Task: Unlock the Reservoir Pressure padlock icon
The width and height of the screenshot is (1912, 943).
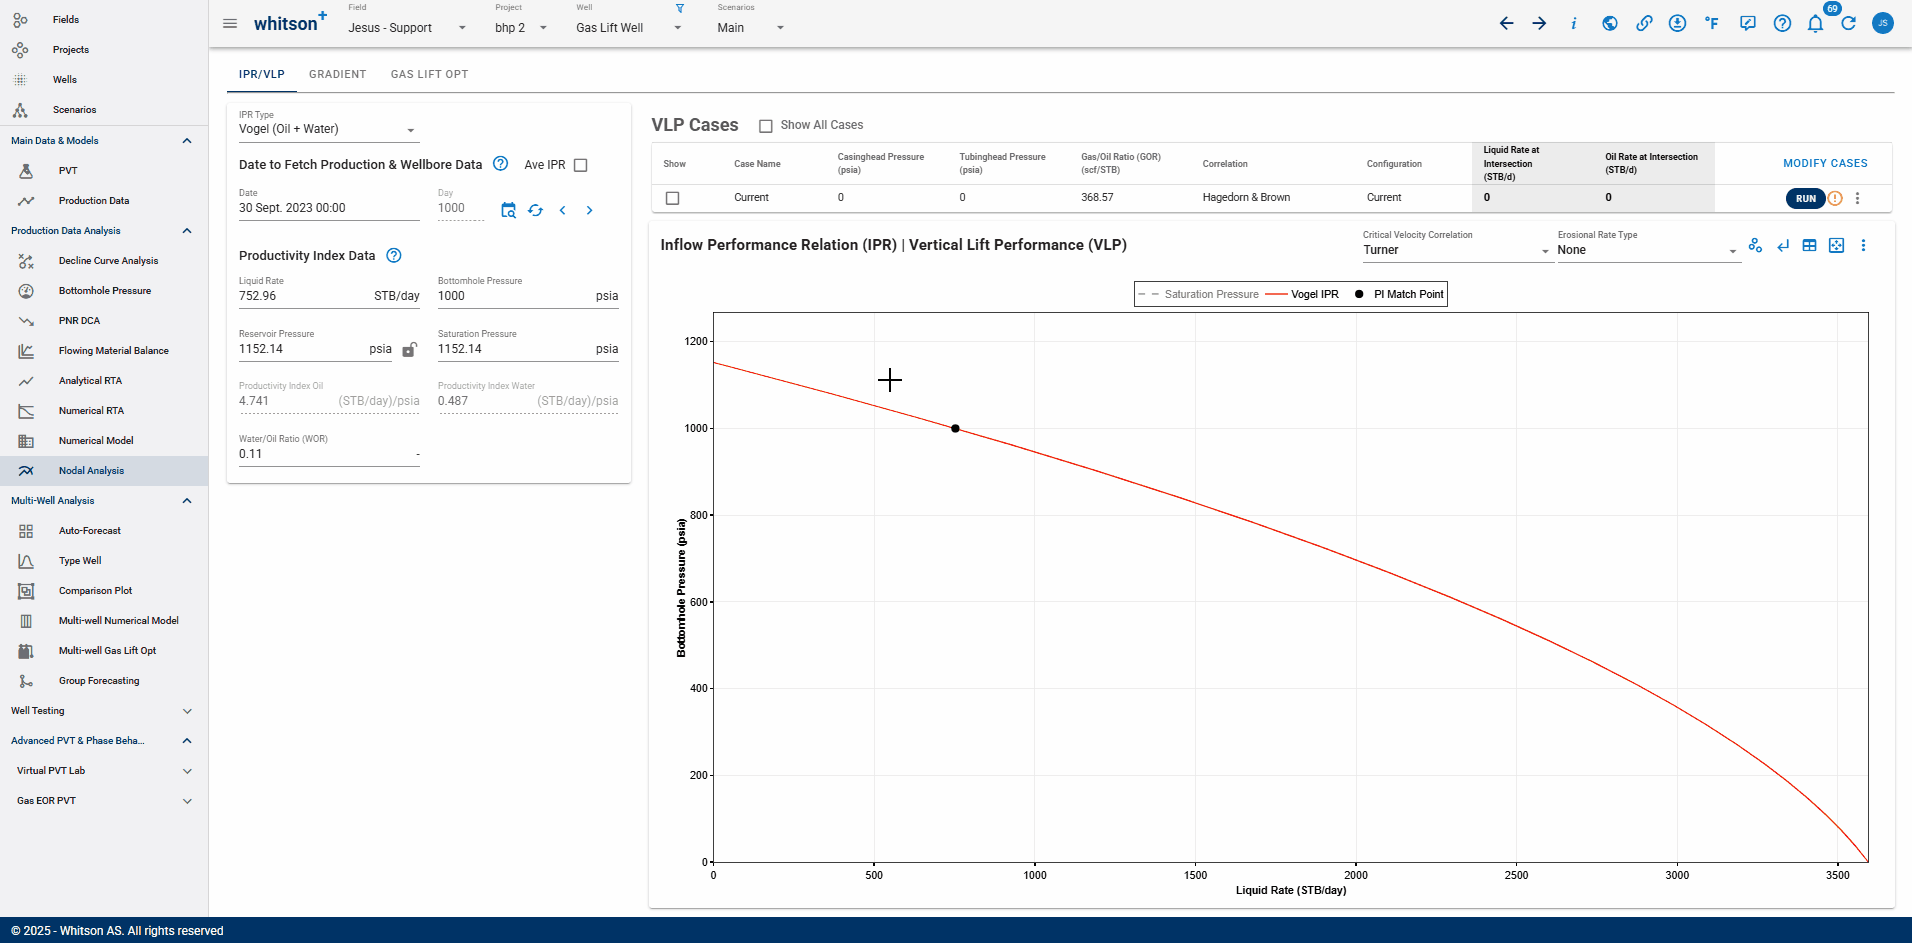Action: (x=410, y=349)
